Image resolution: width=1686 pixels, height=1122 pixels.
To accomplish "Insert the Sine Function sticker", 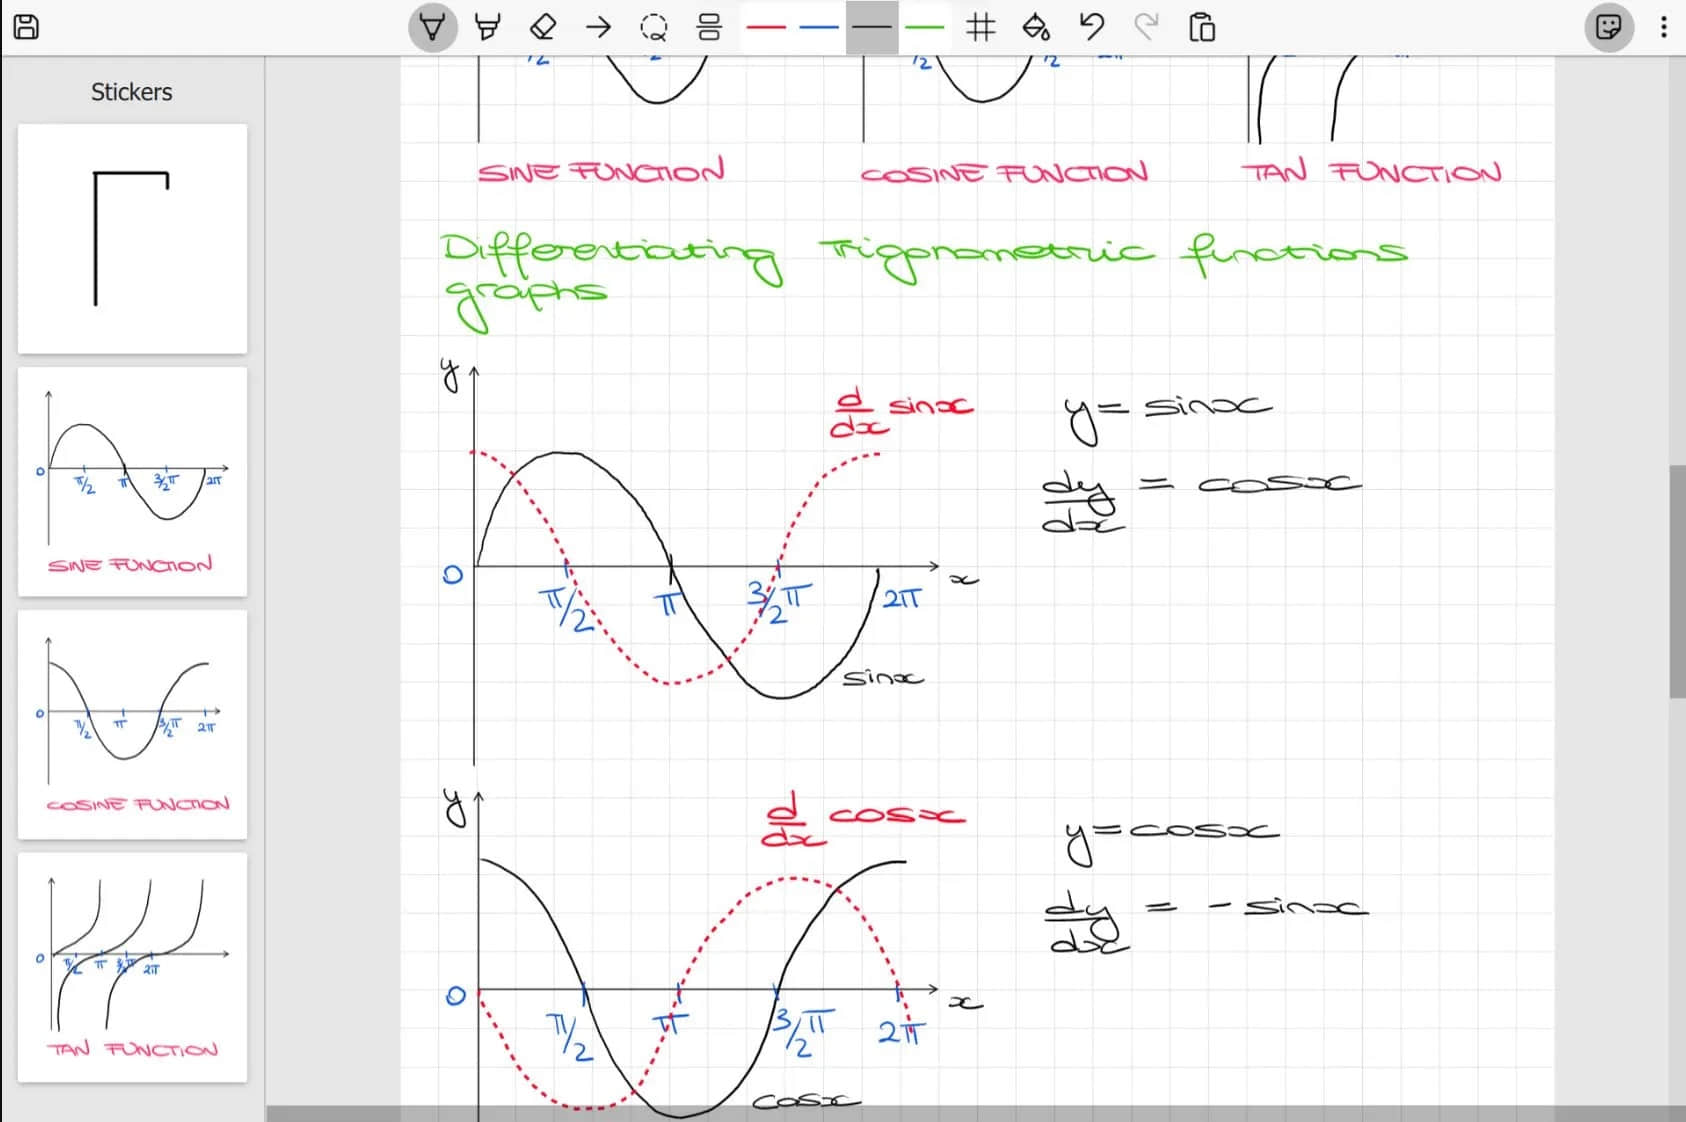I will point(132,482).
